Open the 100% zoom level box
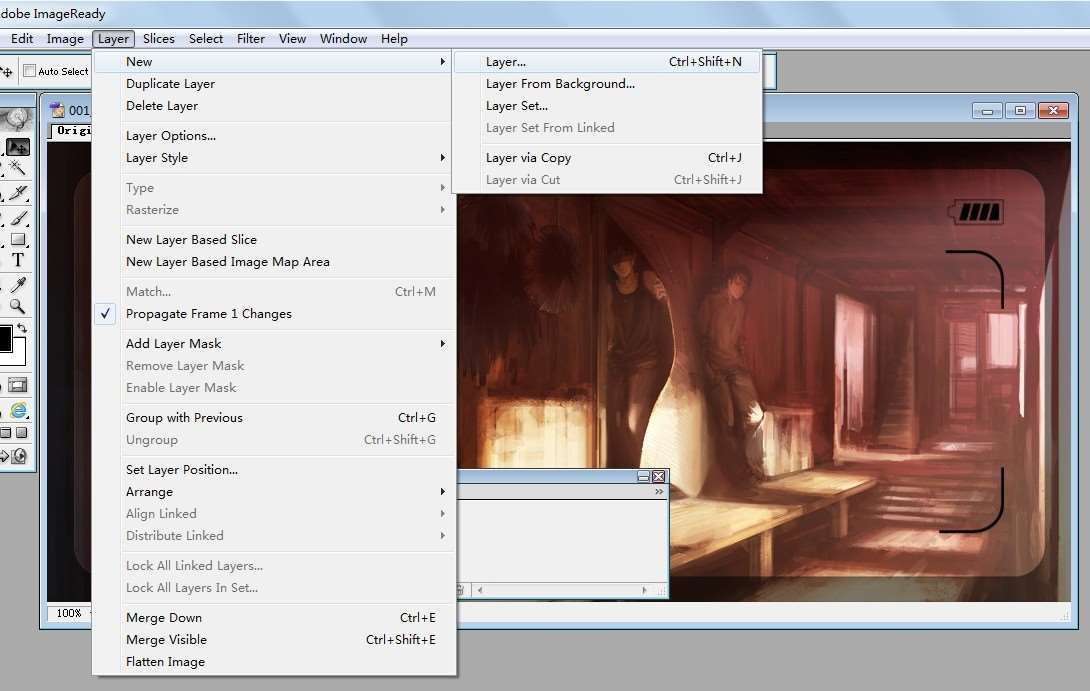Image resolution: width=1090 pixels, height=691 pixels. pyautogui.click(x=69, y=613)
